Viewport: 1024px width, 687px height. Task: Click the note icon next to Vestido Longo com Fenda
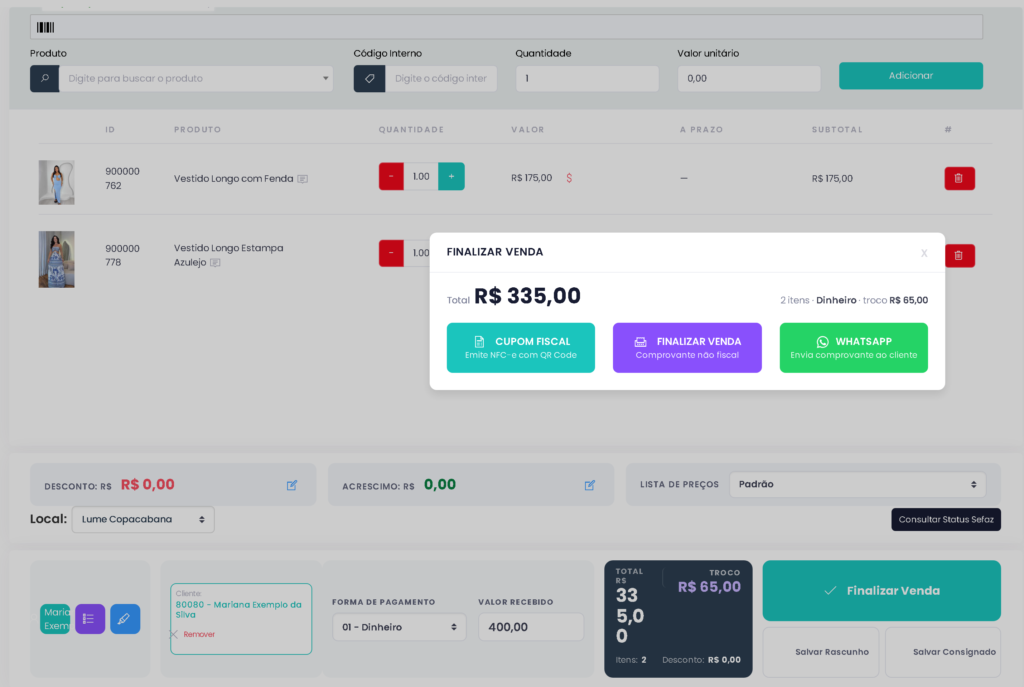coord(302,179)
